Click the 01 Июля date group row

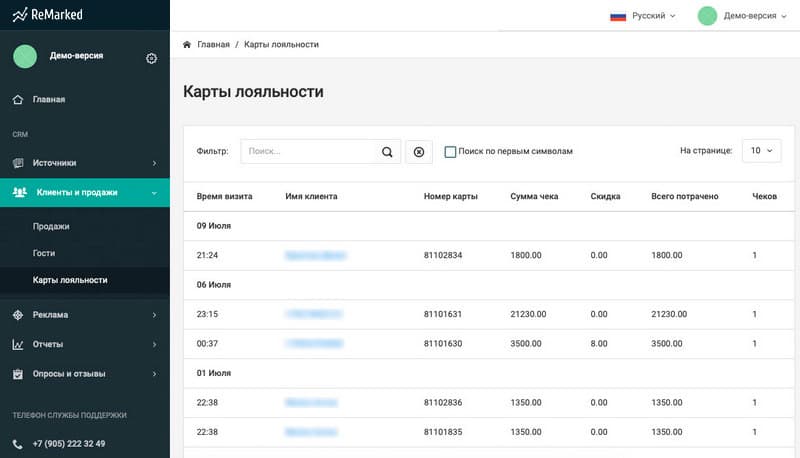489,373
